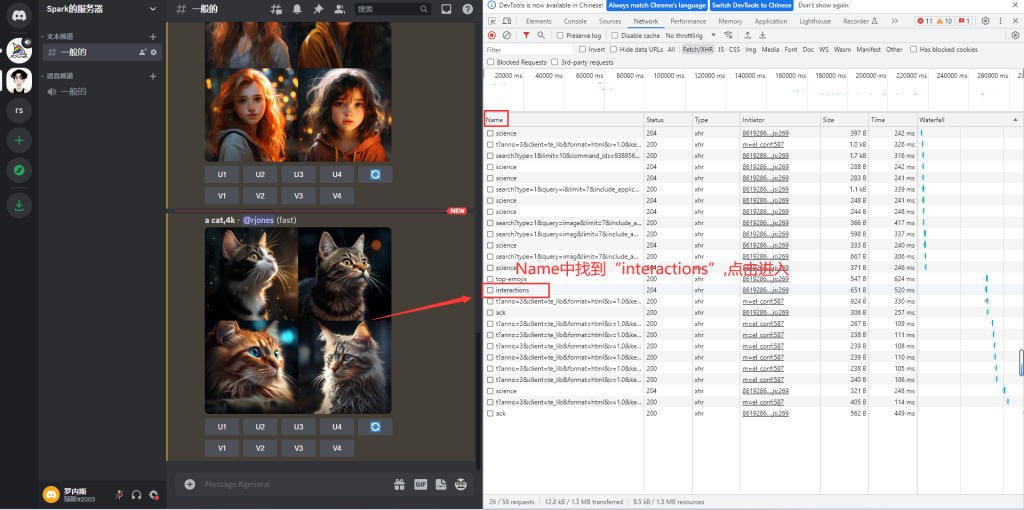This screenshot has height=510, width=1024.
Task: Tick the Hide data URLs checkbox
Action: pyautogui.click(x=612, y=49)
